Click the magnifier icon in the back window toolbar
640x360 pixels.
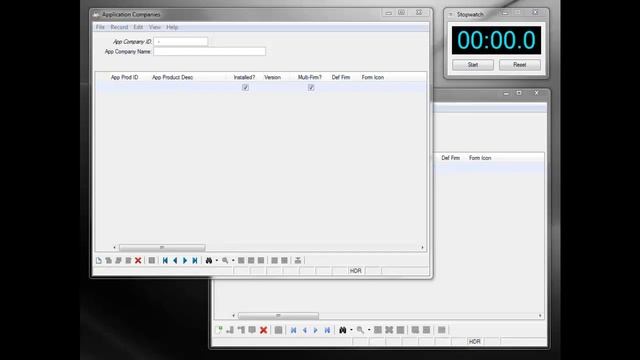coord(360,330)
